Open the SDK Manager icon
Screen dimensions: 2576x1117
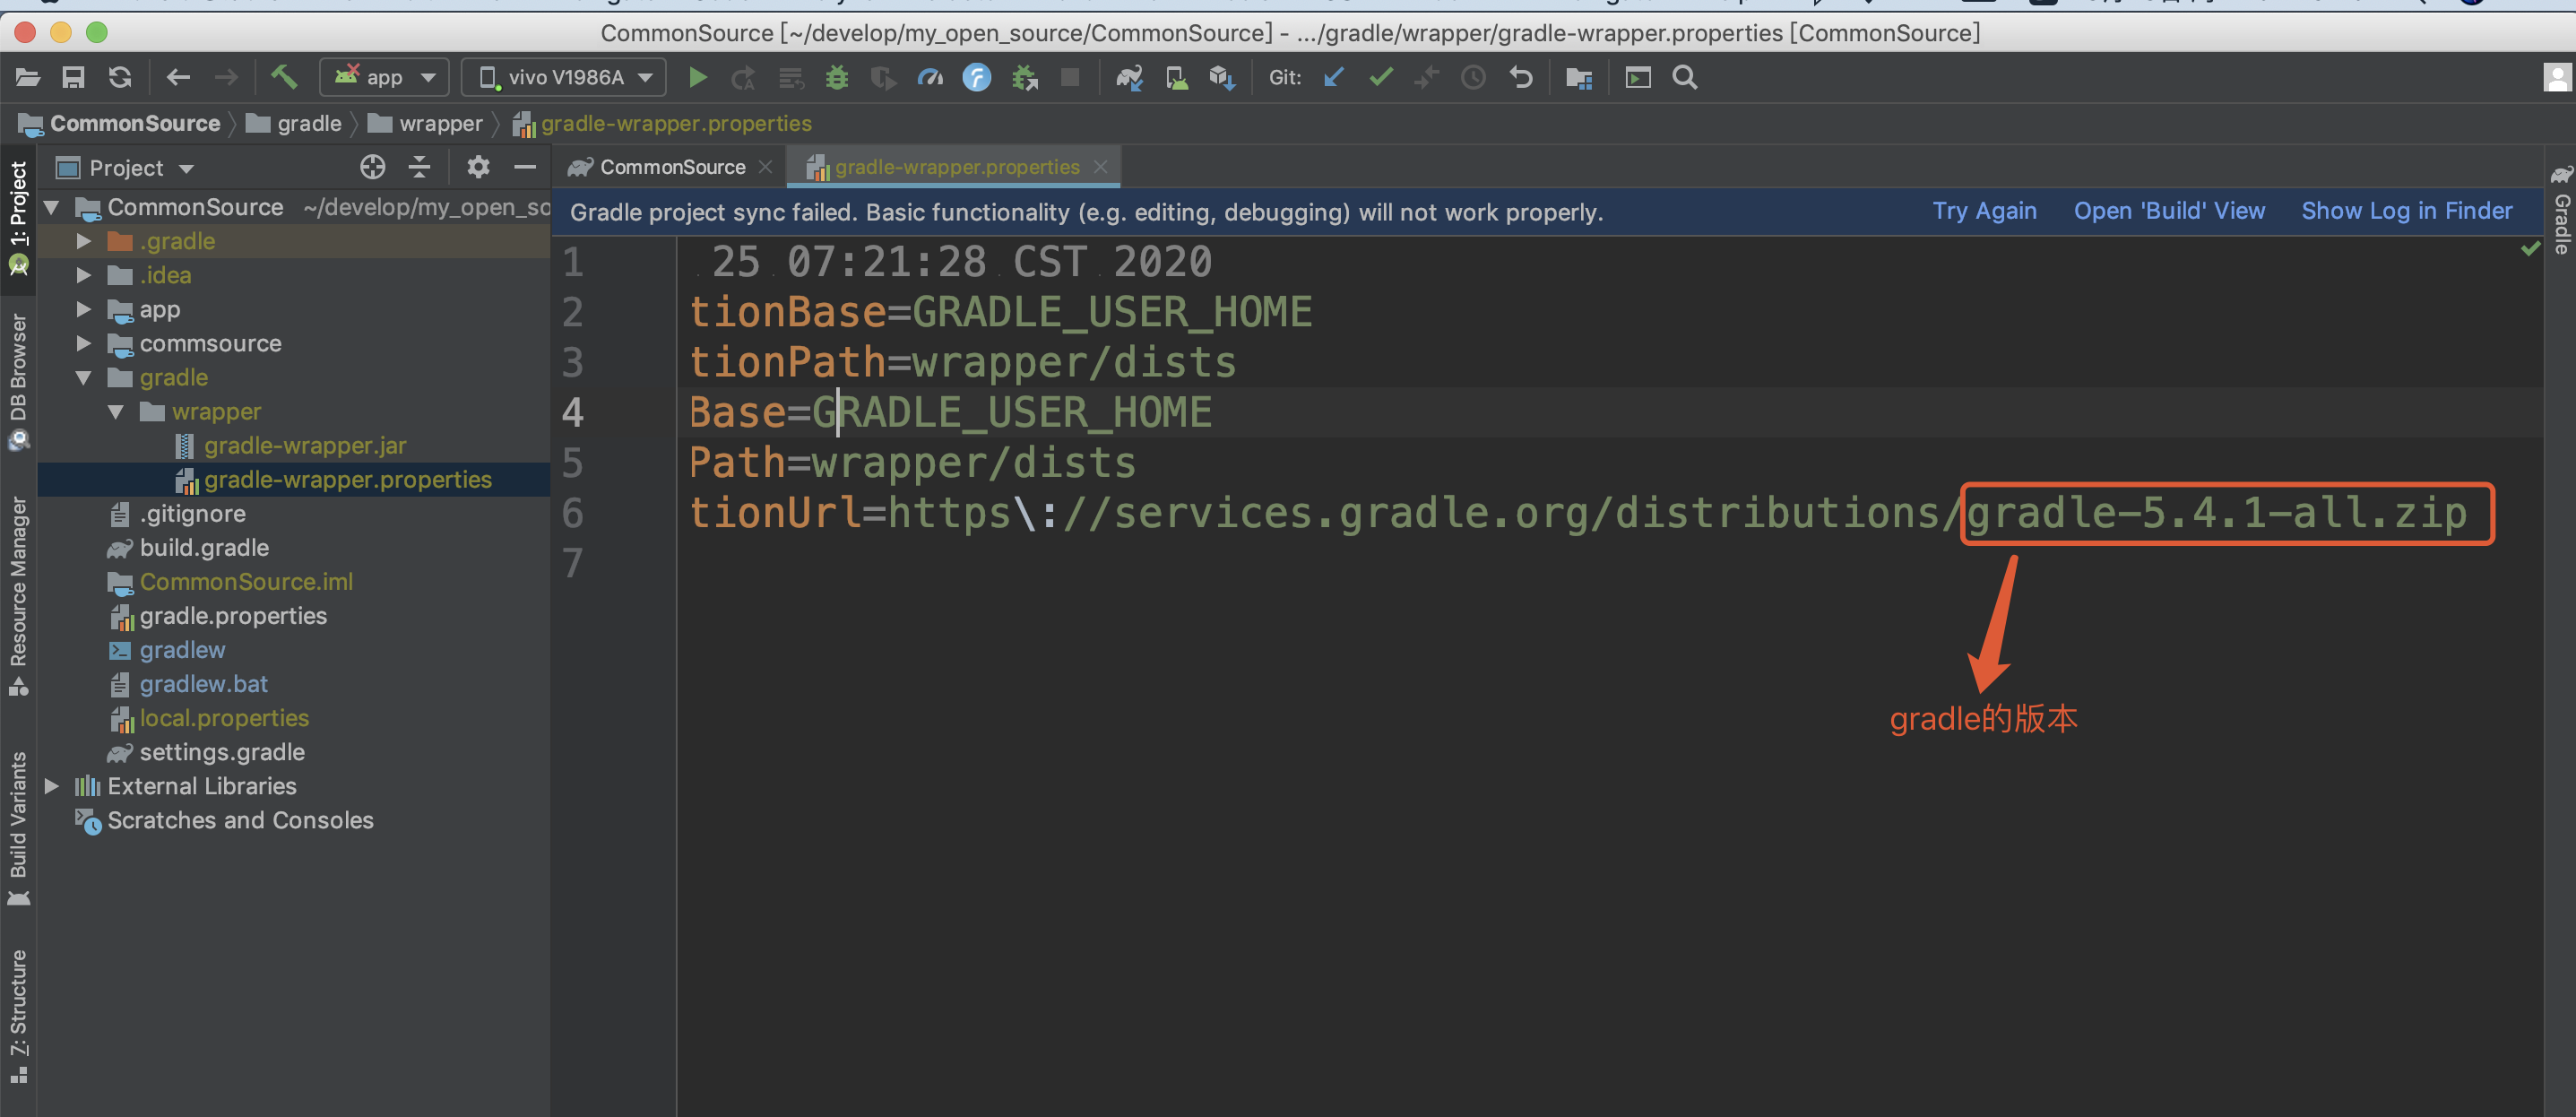point(1221,77)
